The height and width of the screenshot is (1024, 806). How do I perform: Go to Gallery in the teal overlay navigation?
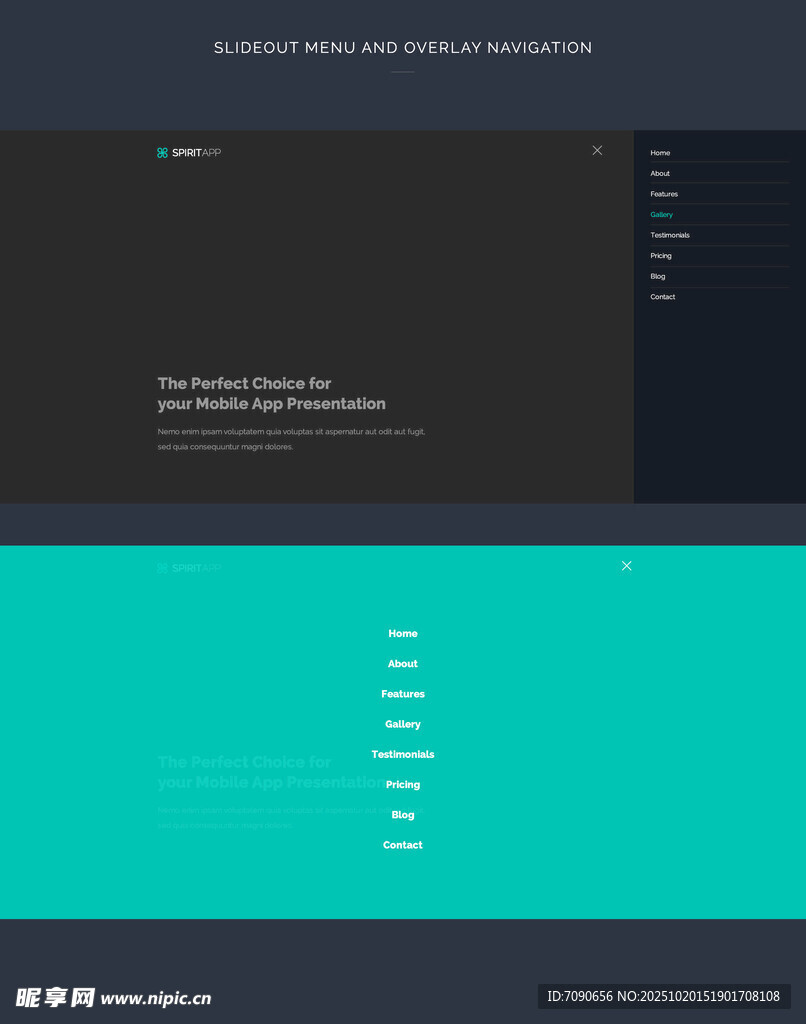403,724
